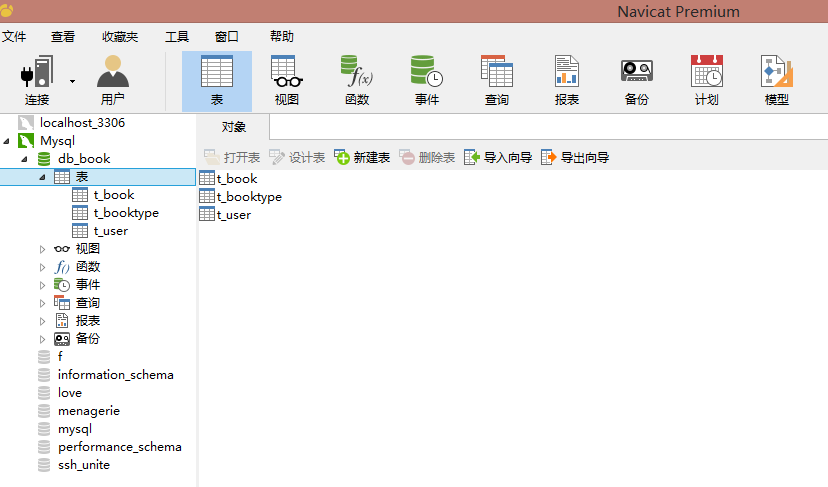Open the 备份 backup toolbar icon
Image resolution: width=828 pixels, height=487 pixels.
[636, 81]
